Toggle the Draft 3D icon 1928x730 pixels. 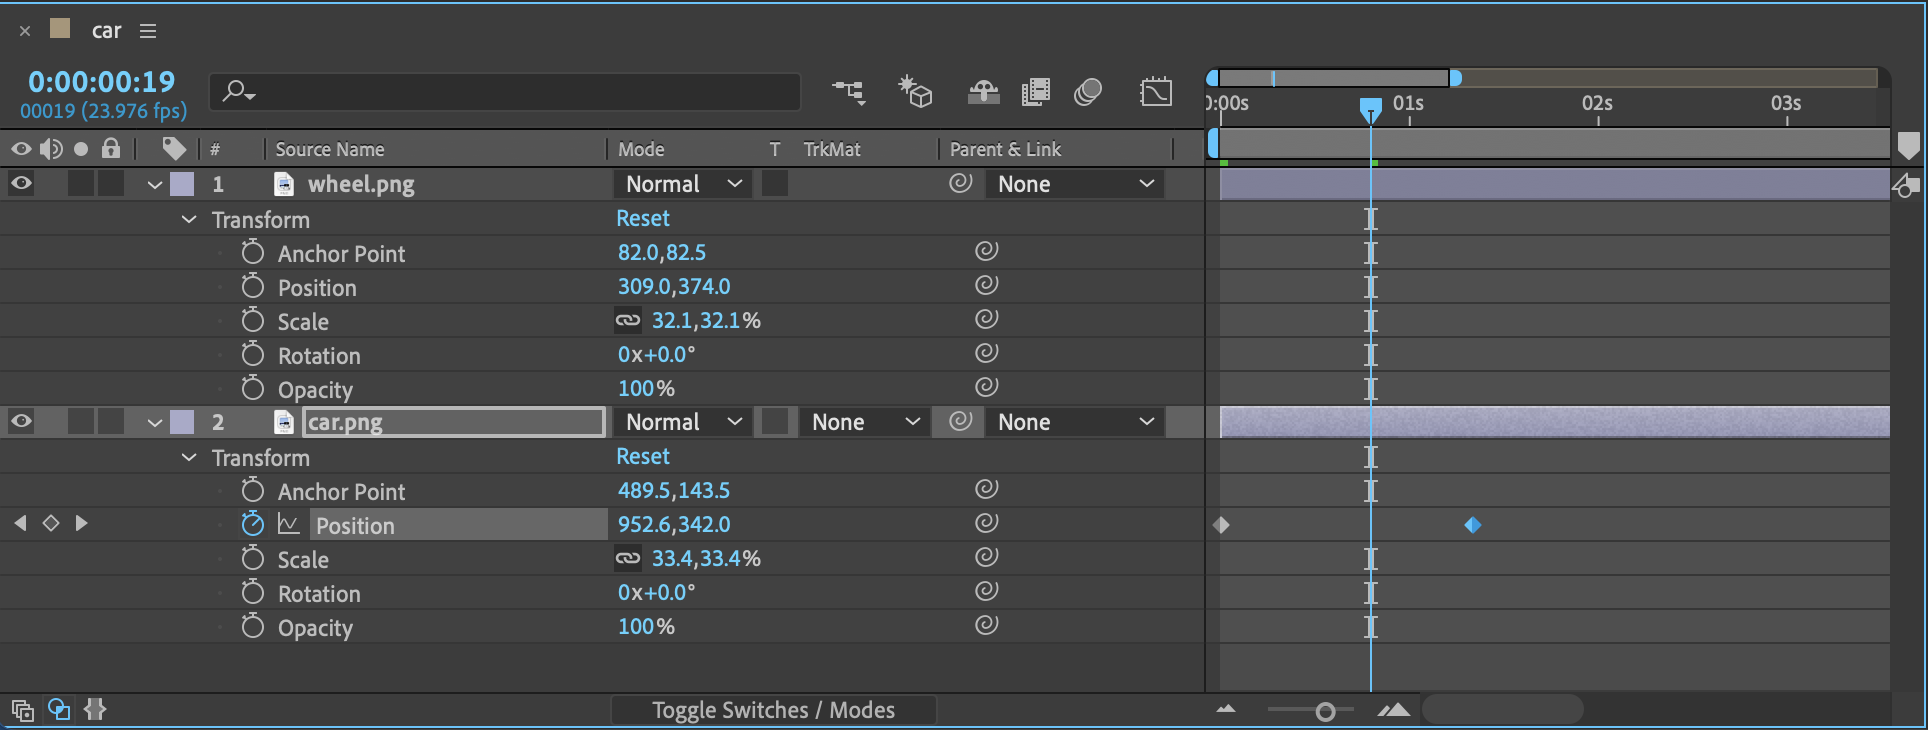[x=914, y=92]
